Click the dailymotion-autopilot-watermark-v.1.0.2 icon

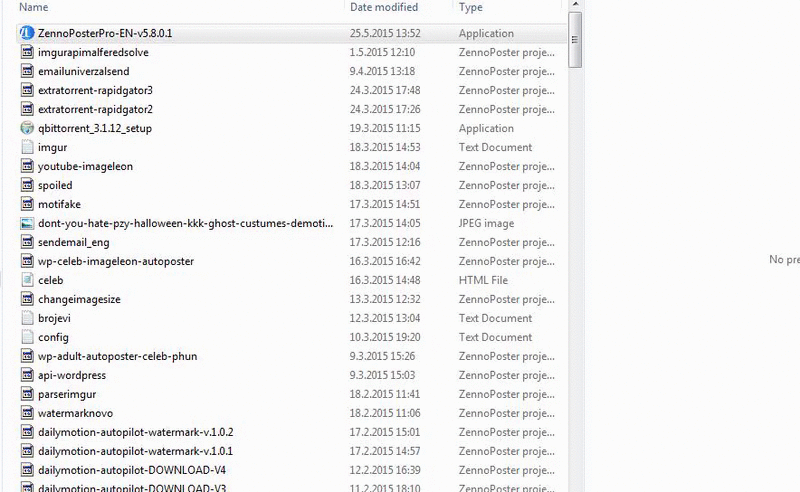point(27,432)
